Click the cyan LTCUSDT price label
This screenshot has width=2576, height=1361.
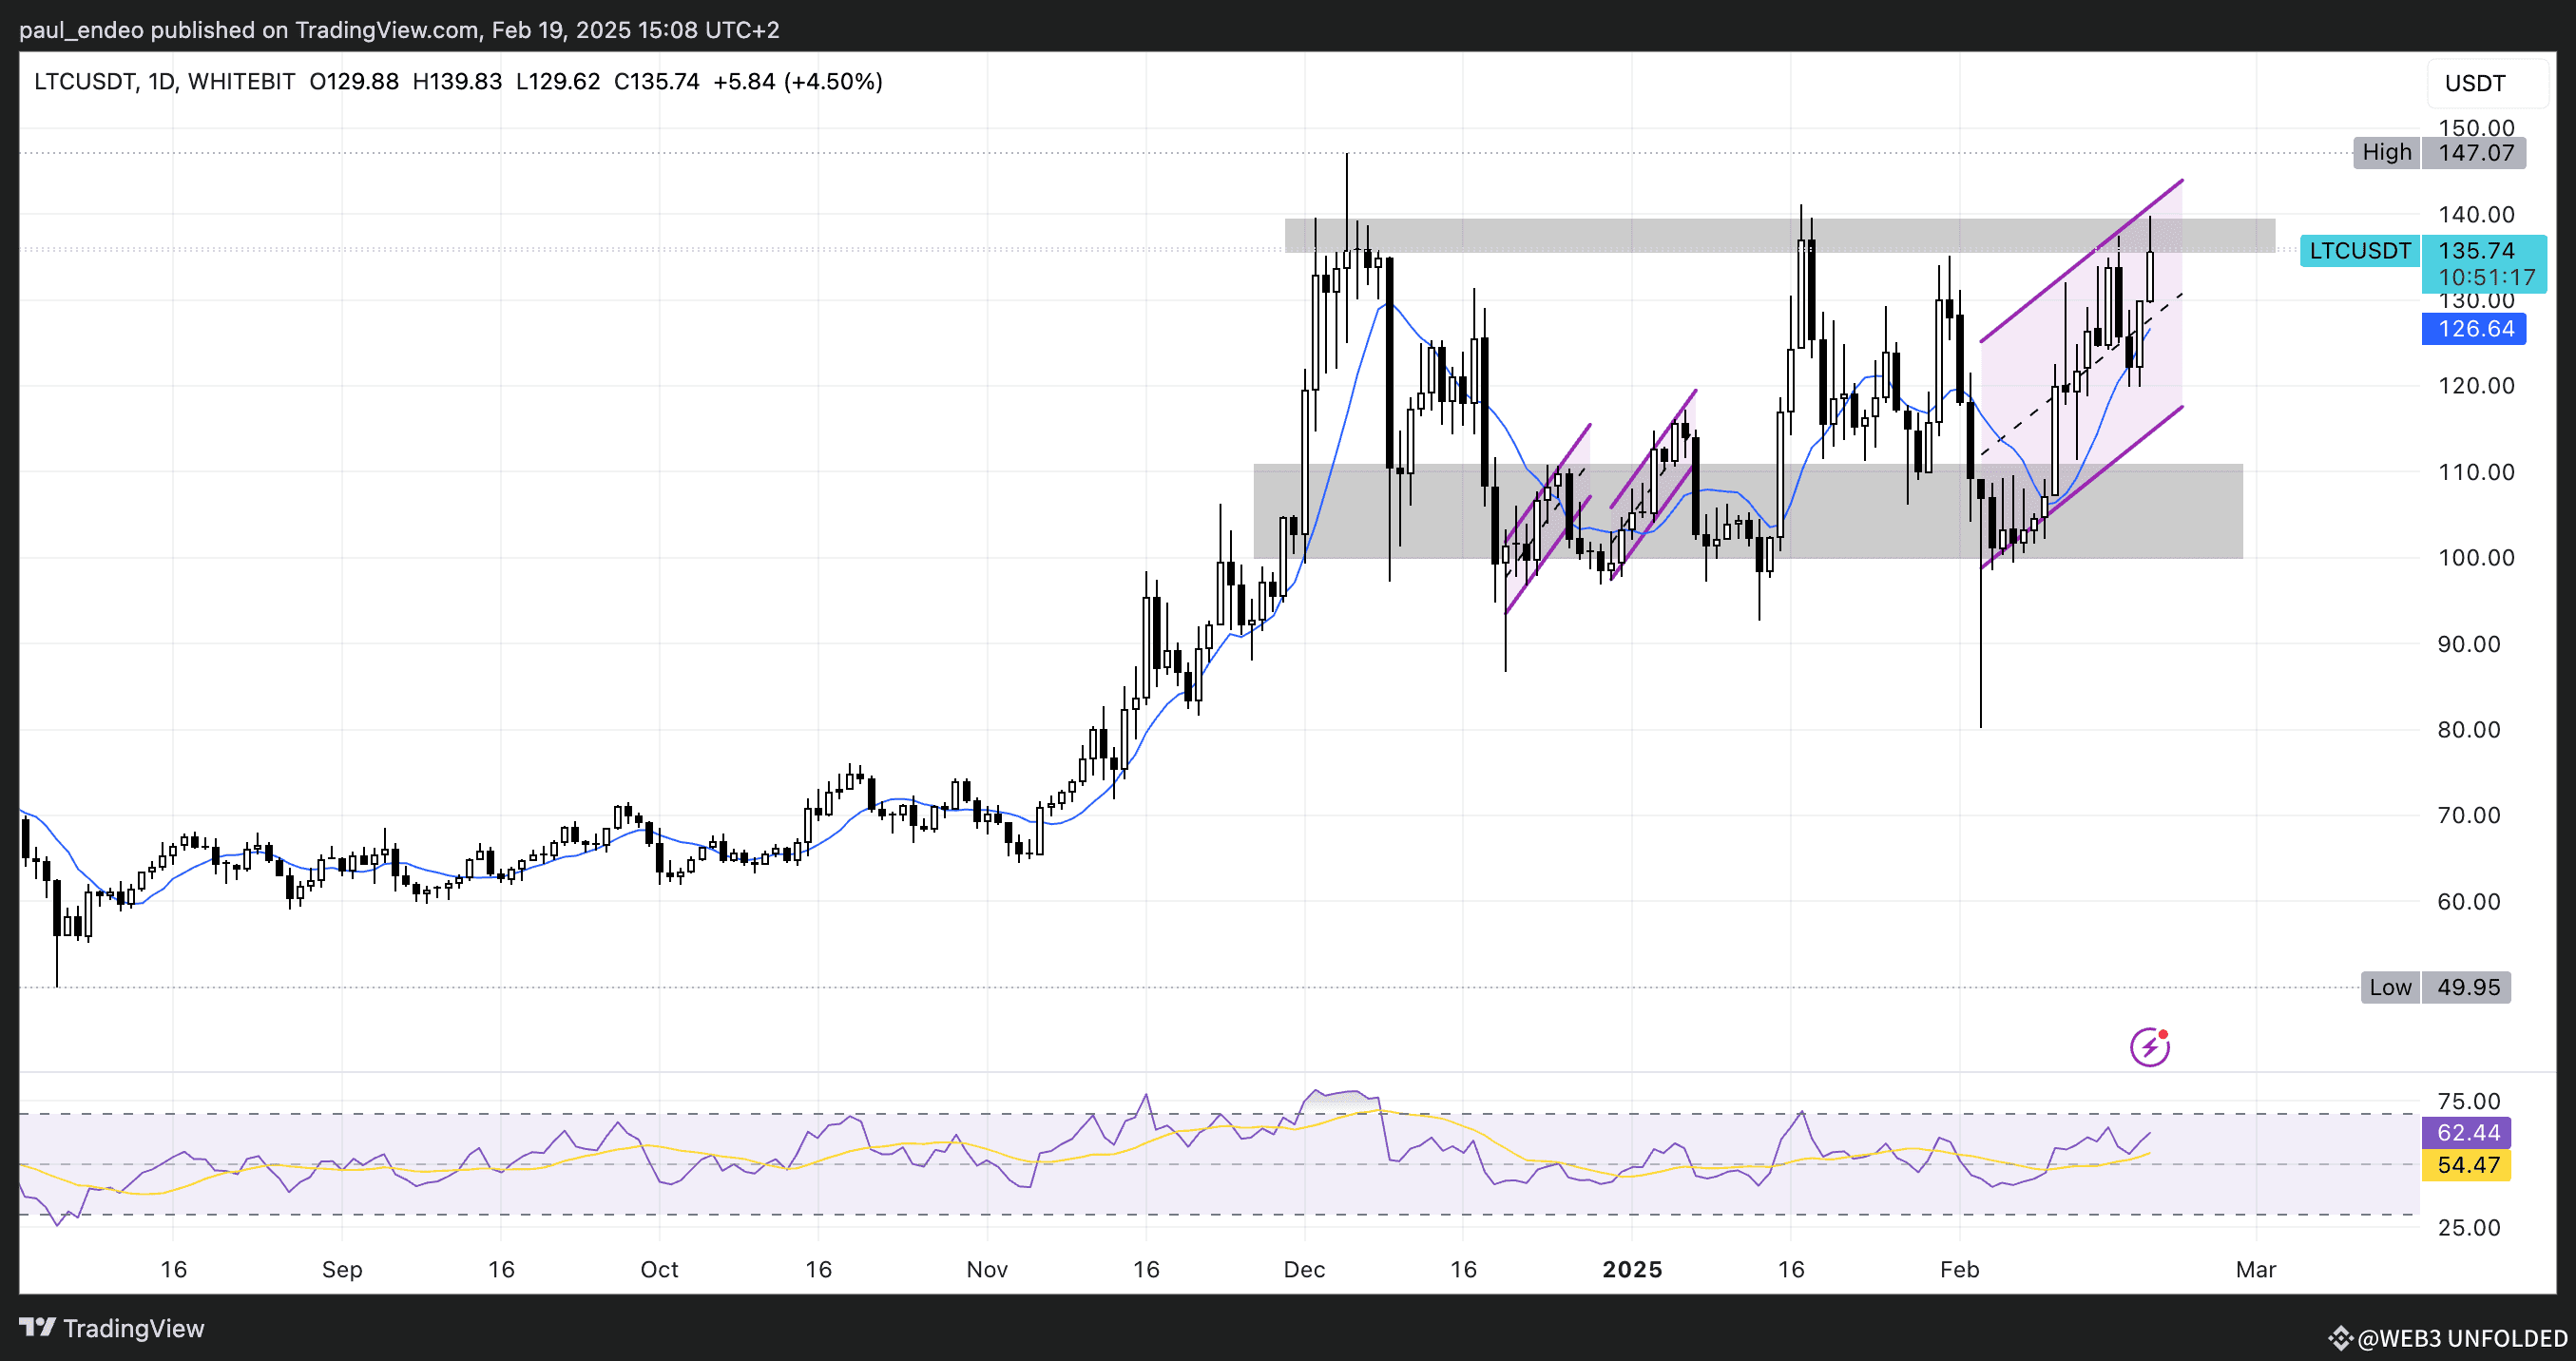2360,250
